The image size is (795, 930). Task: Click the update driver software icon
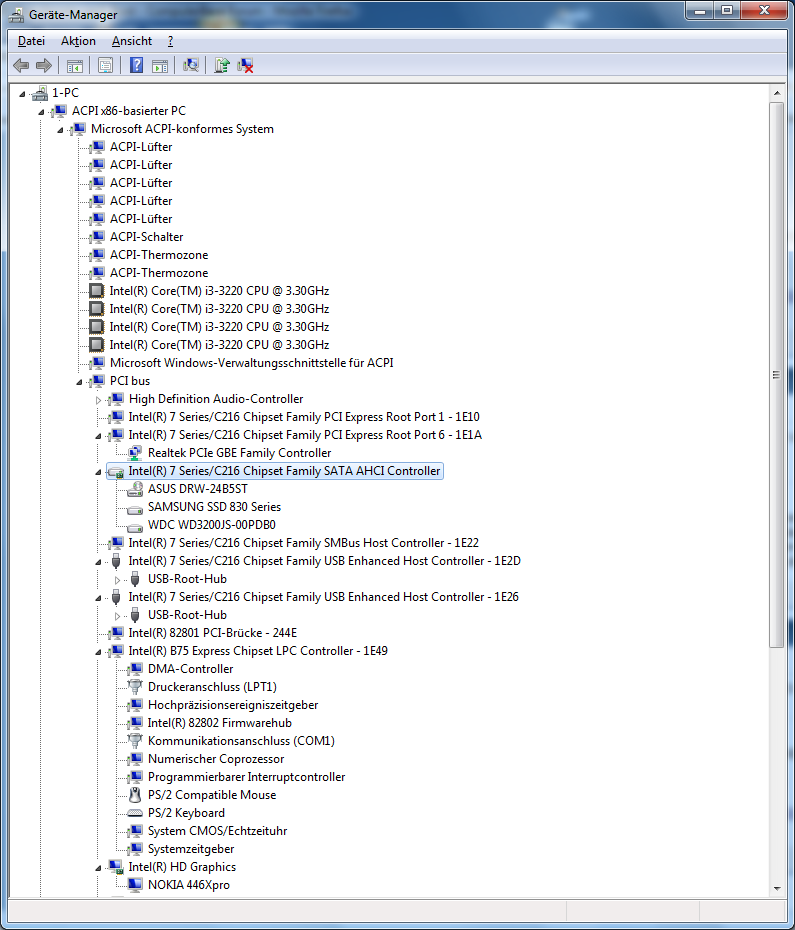pos(222,65)
